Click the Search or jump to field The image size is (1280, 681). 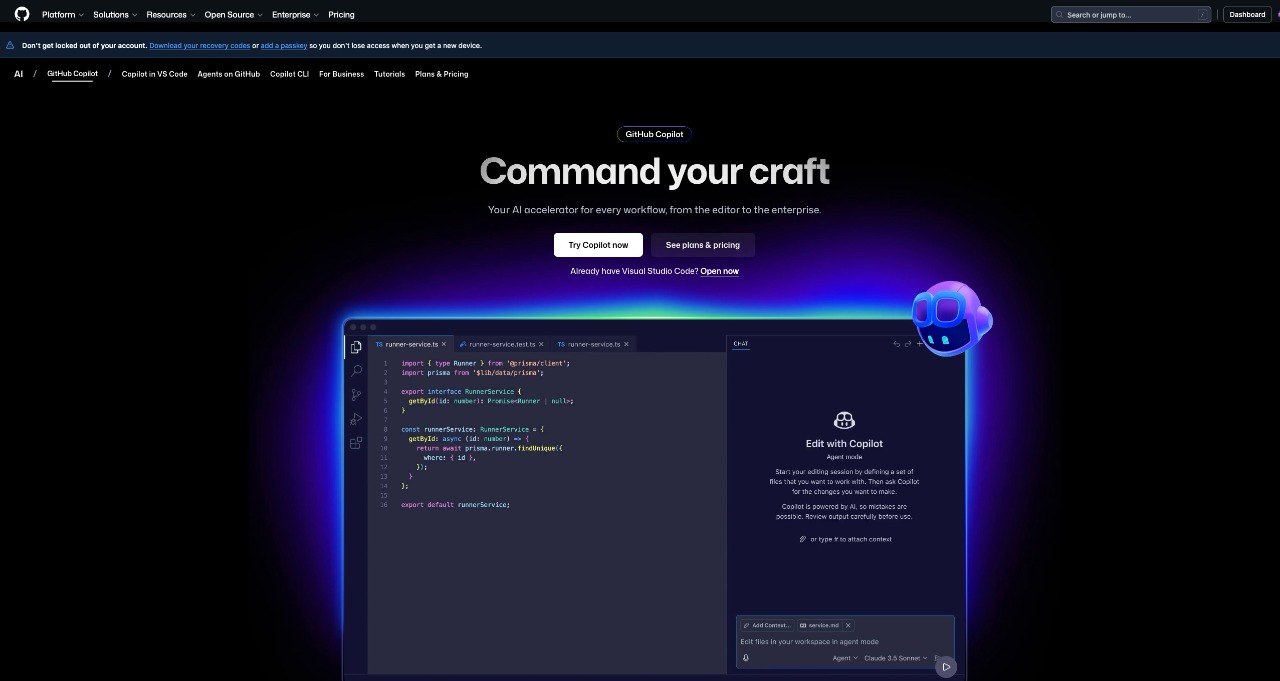tap(1130, 14)
